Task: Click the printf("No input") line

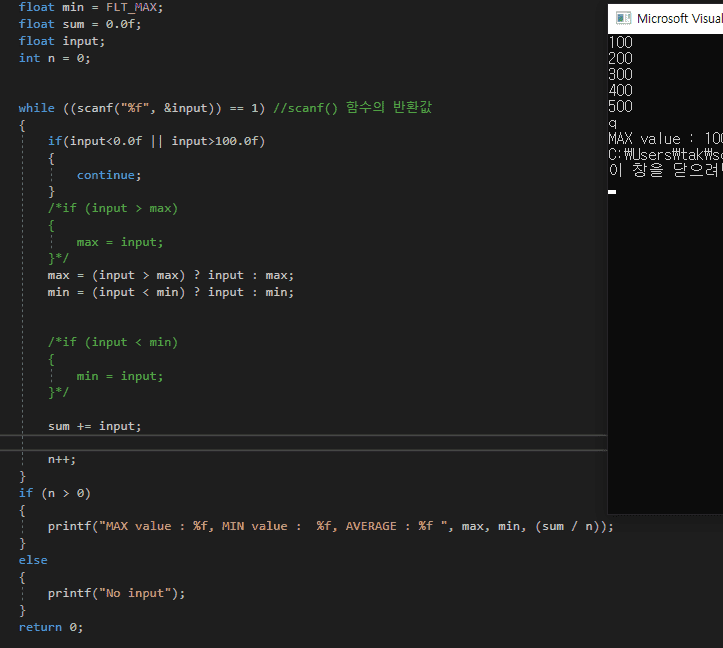Action: pyautogui.click(x=116, y=593)
